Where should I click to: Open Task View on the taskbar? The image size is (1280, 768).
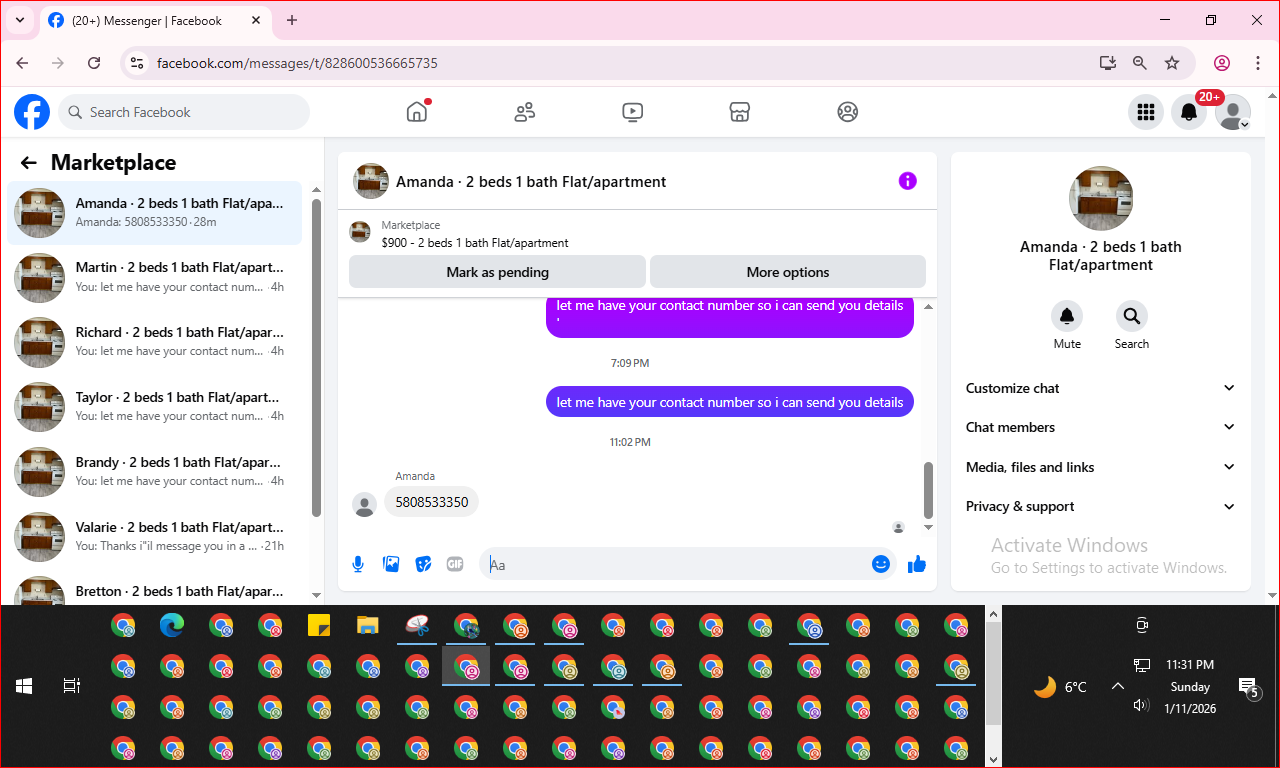72,686
